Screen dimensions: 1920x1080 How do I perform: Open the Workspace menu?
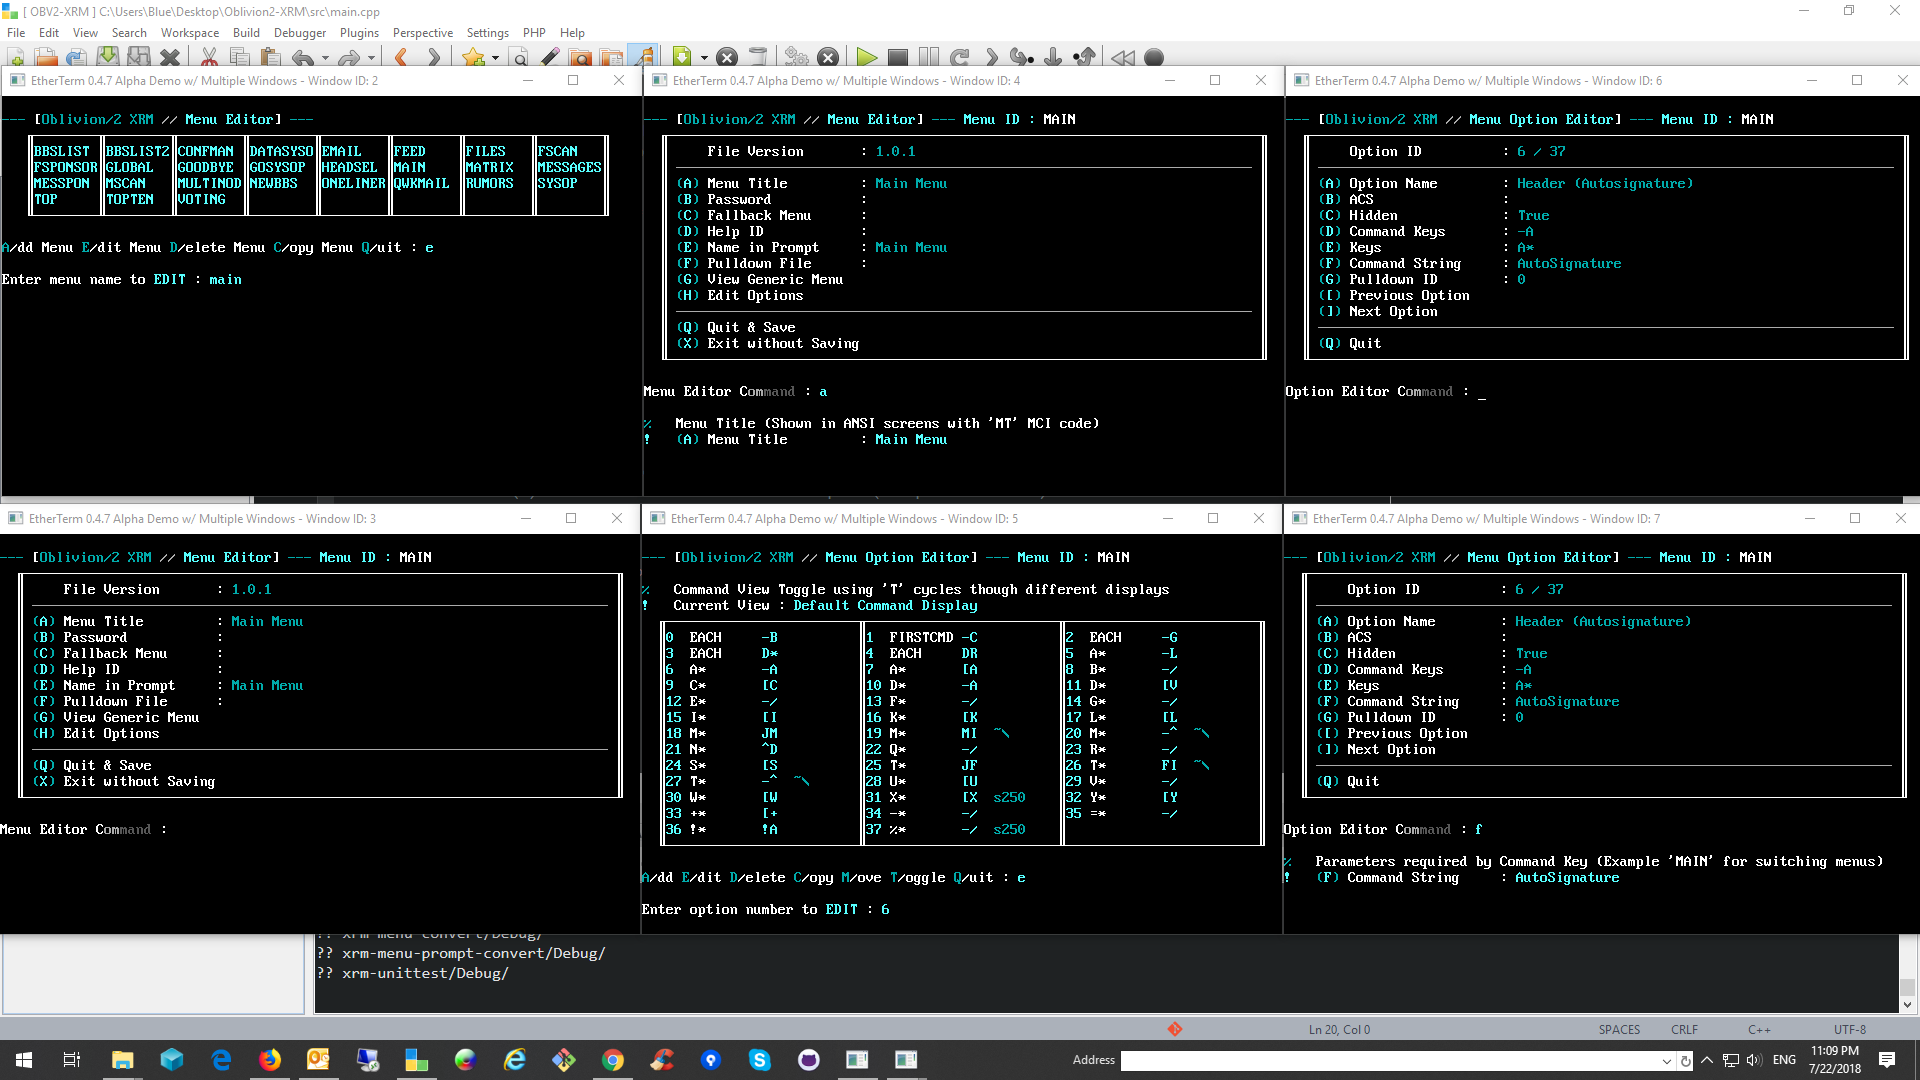pyautogui.click(x=189, y=33)
